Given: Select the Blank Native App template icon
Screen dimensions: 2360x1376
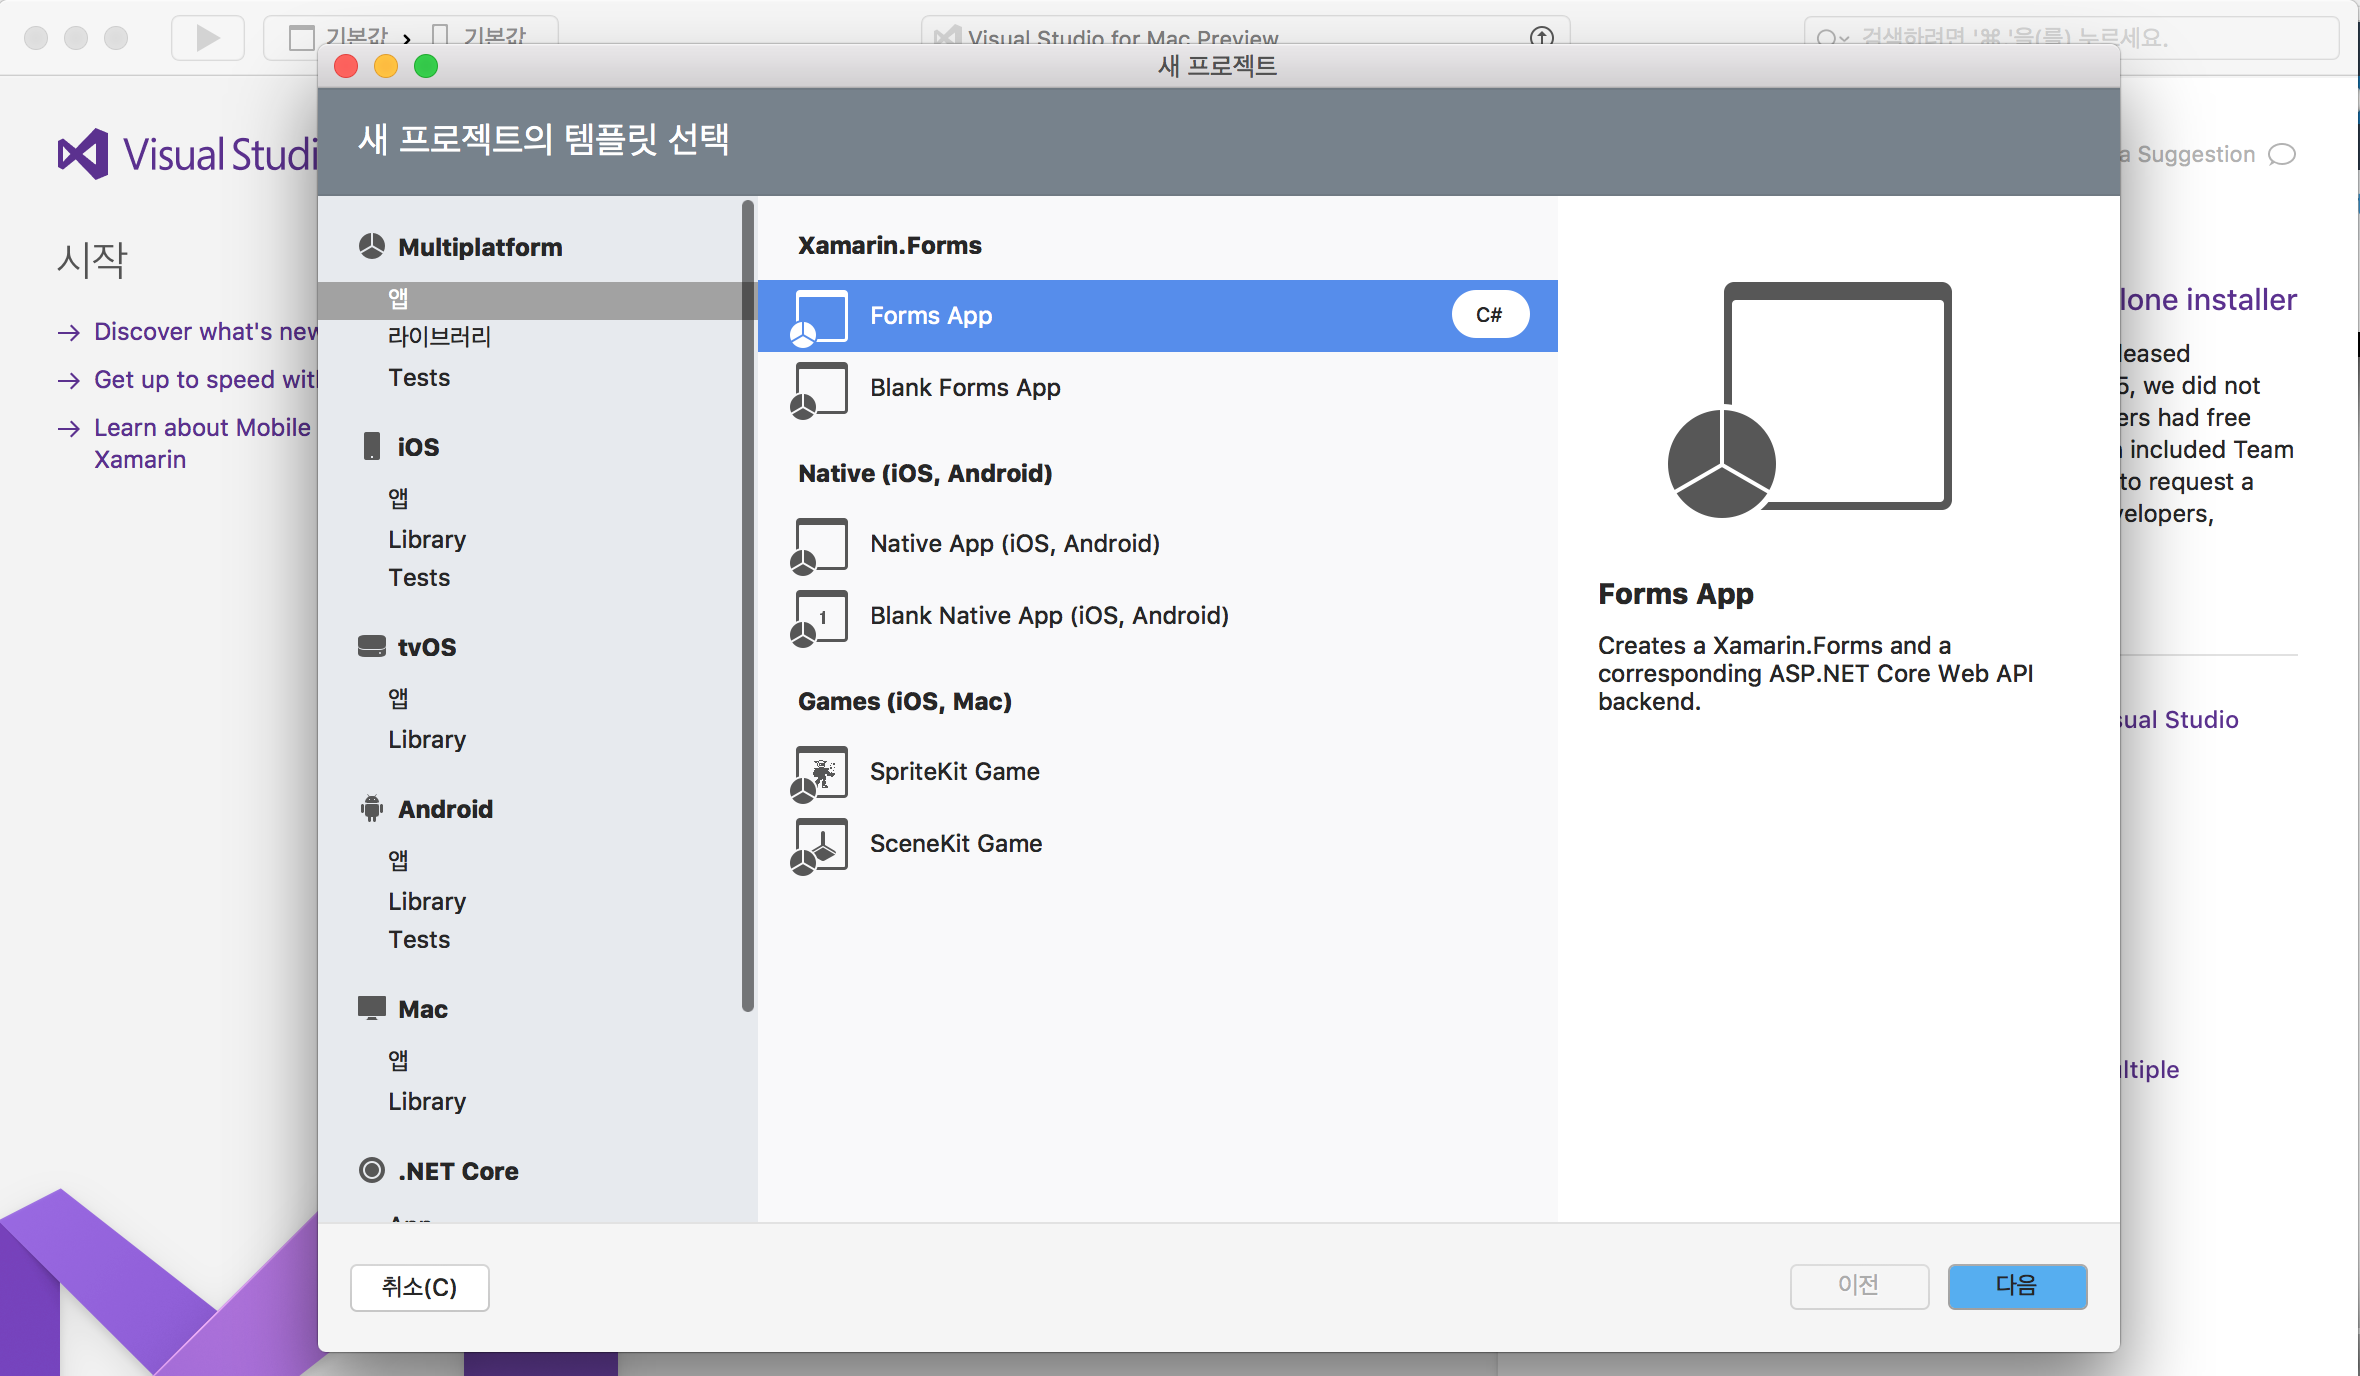Looking at the screenshot, I should coord(820,617).
